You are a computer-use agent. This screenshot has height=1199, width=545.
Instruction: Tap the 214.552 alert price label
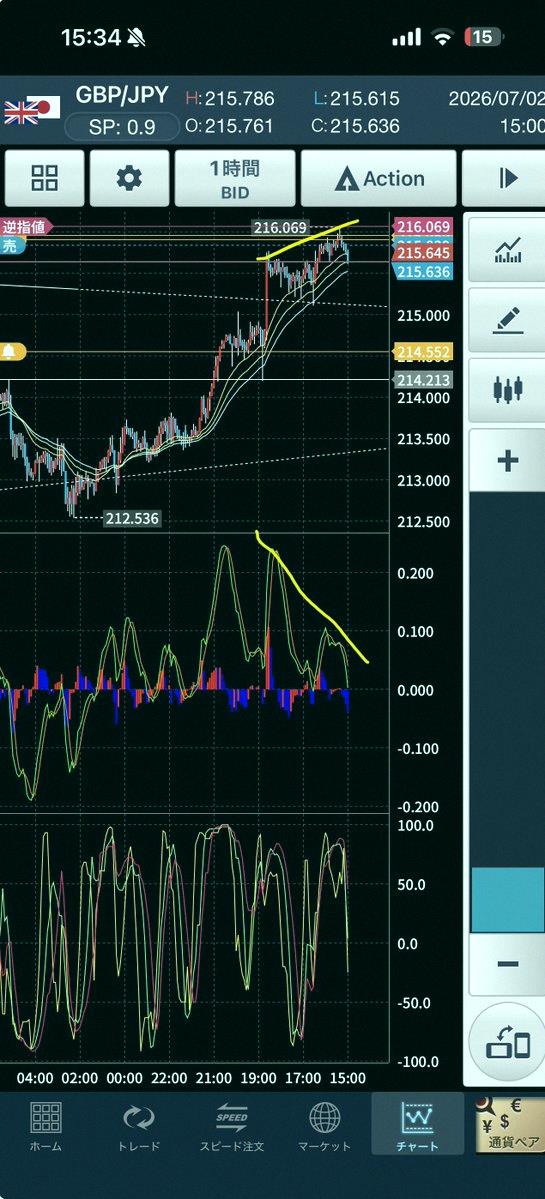[422, 352]
